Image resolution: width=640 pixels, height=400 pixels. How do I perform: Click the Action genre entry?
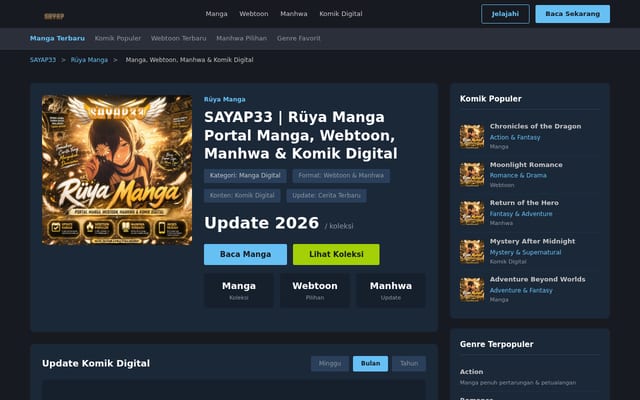coord(530,377)
